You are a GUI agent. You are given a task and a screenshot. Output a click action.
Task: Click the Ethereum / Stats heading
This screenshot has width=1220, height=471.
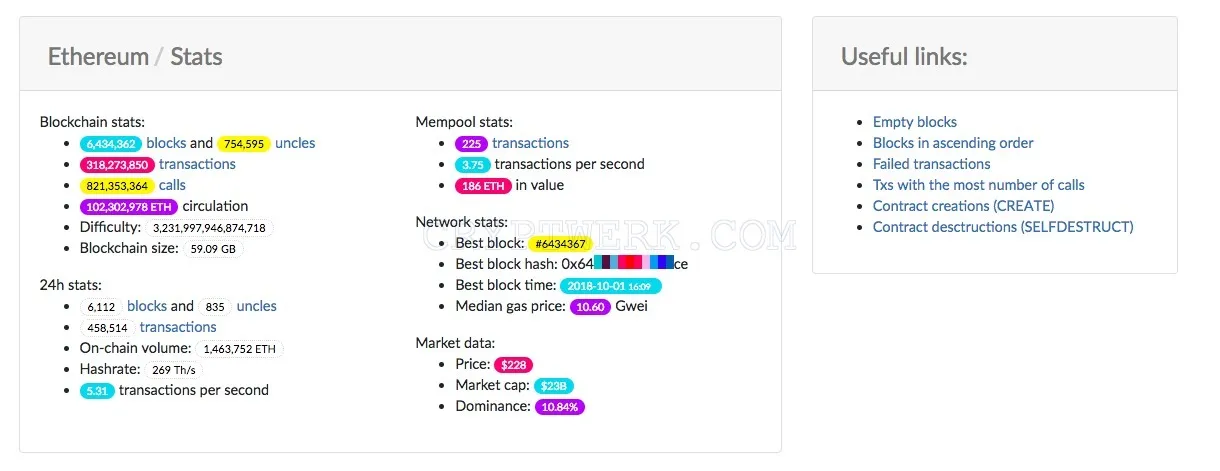[135, 56]
